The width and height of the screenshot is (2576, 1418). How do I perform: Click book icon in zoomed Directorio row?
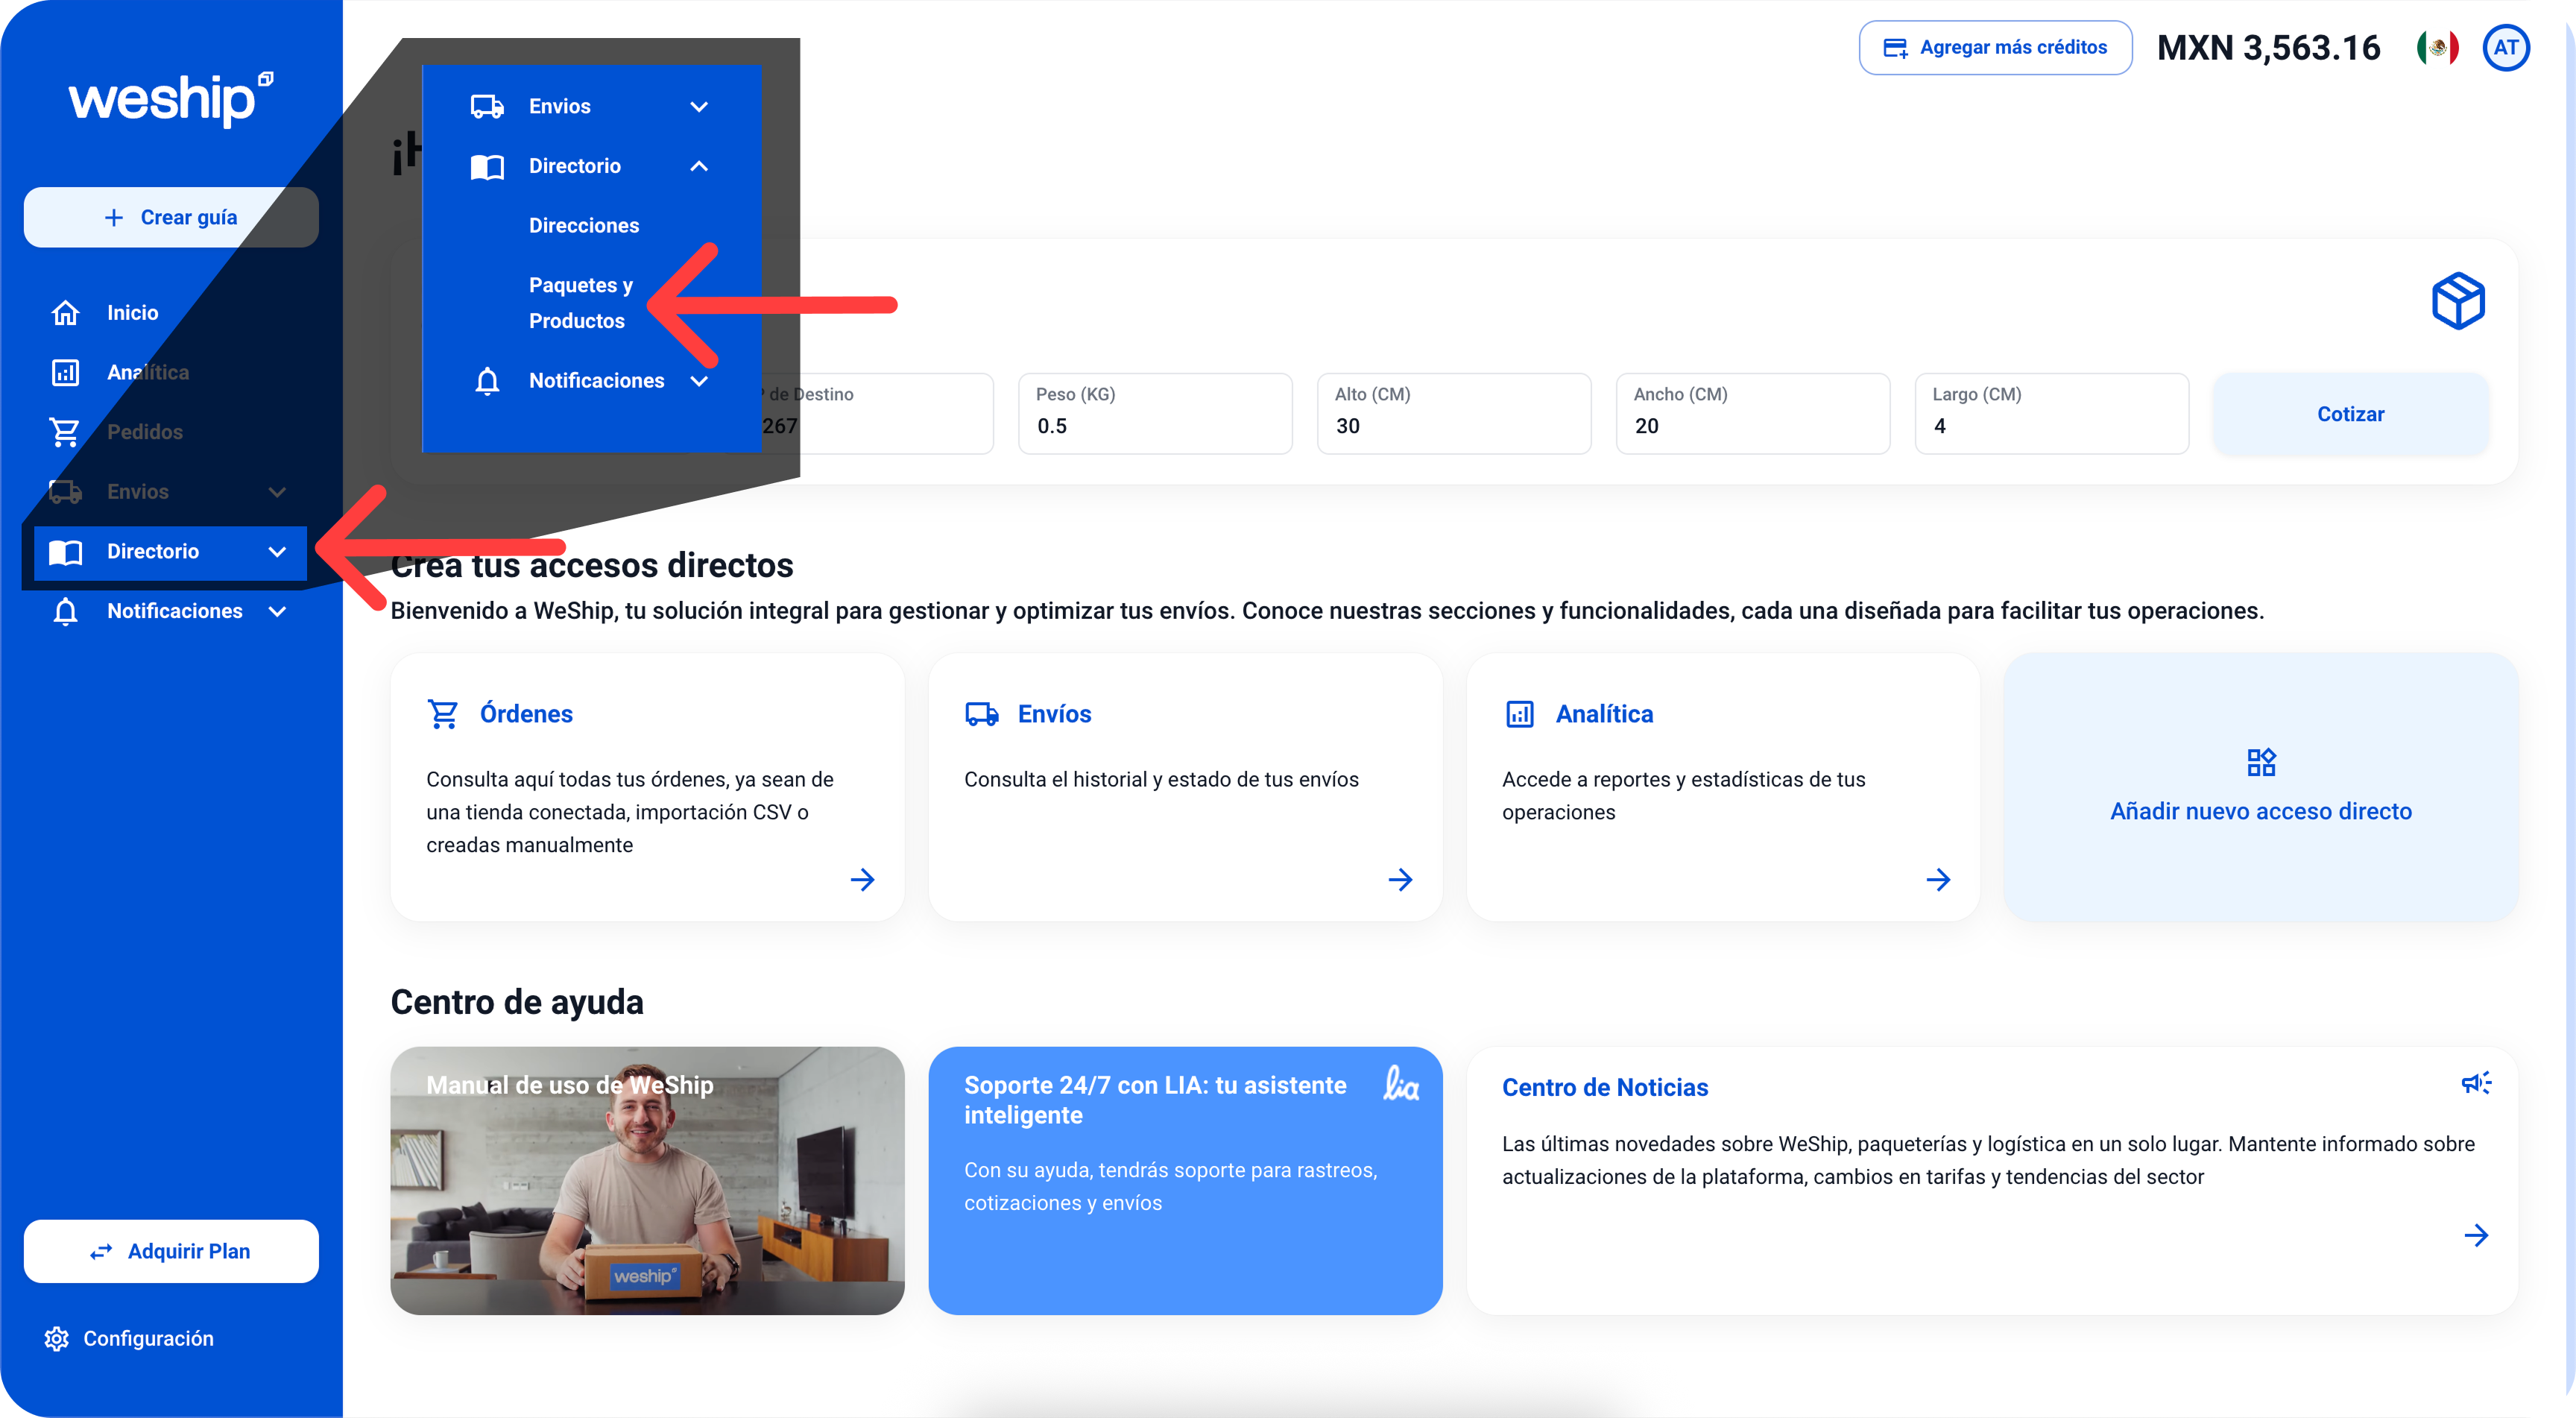click(x=487, y=166)
